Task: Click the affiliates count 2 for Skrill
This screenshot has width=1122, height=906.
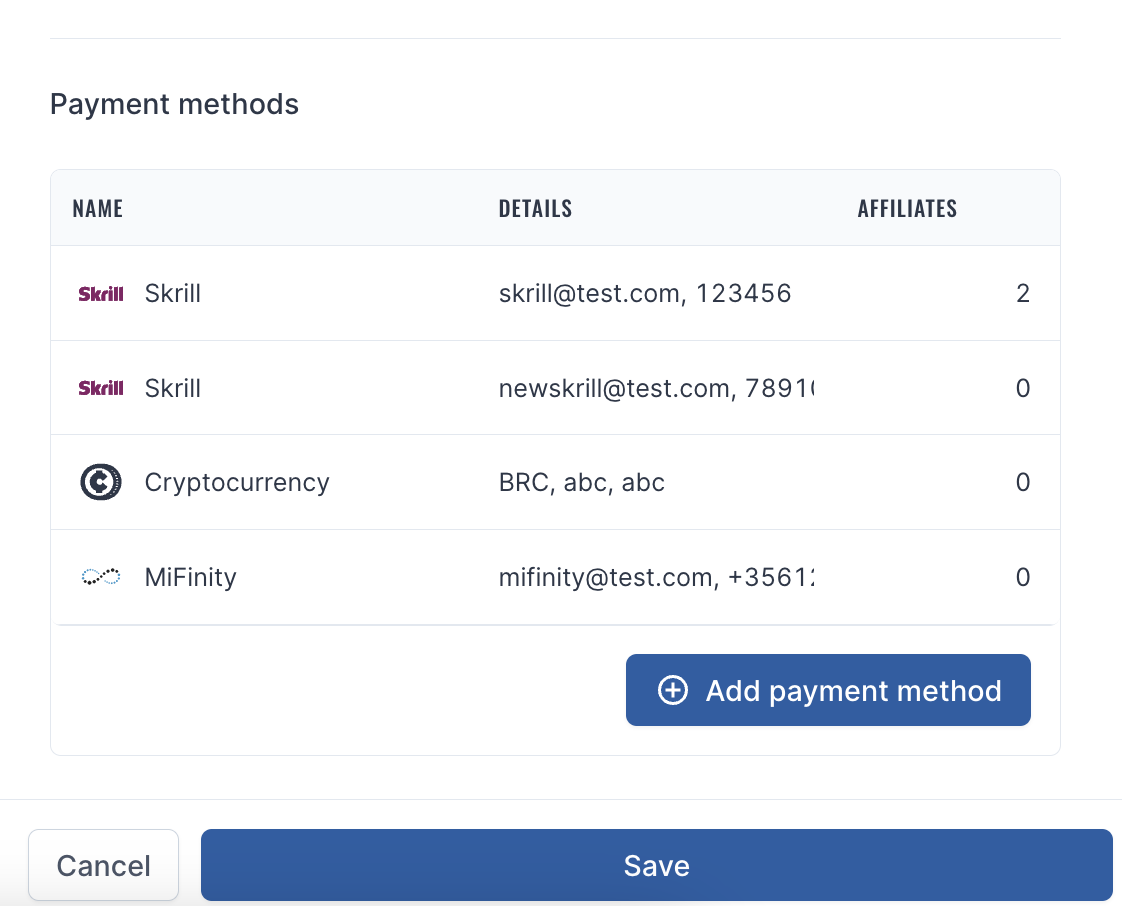Action: [1023, 293]
